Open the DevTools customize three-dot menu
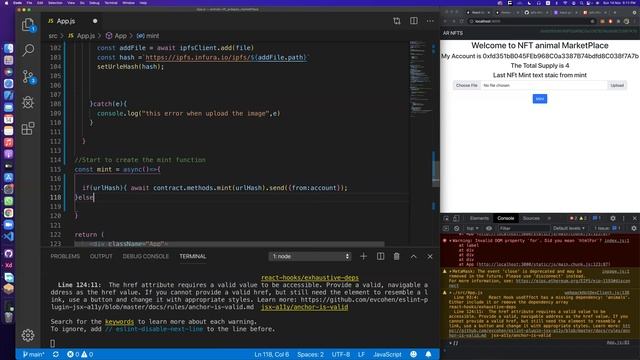Screen dimensions: 640x360 pyautogui.click(x=623, y=218)
